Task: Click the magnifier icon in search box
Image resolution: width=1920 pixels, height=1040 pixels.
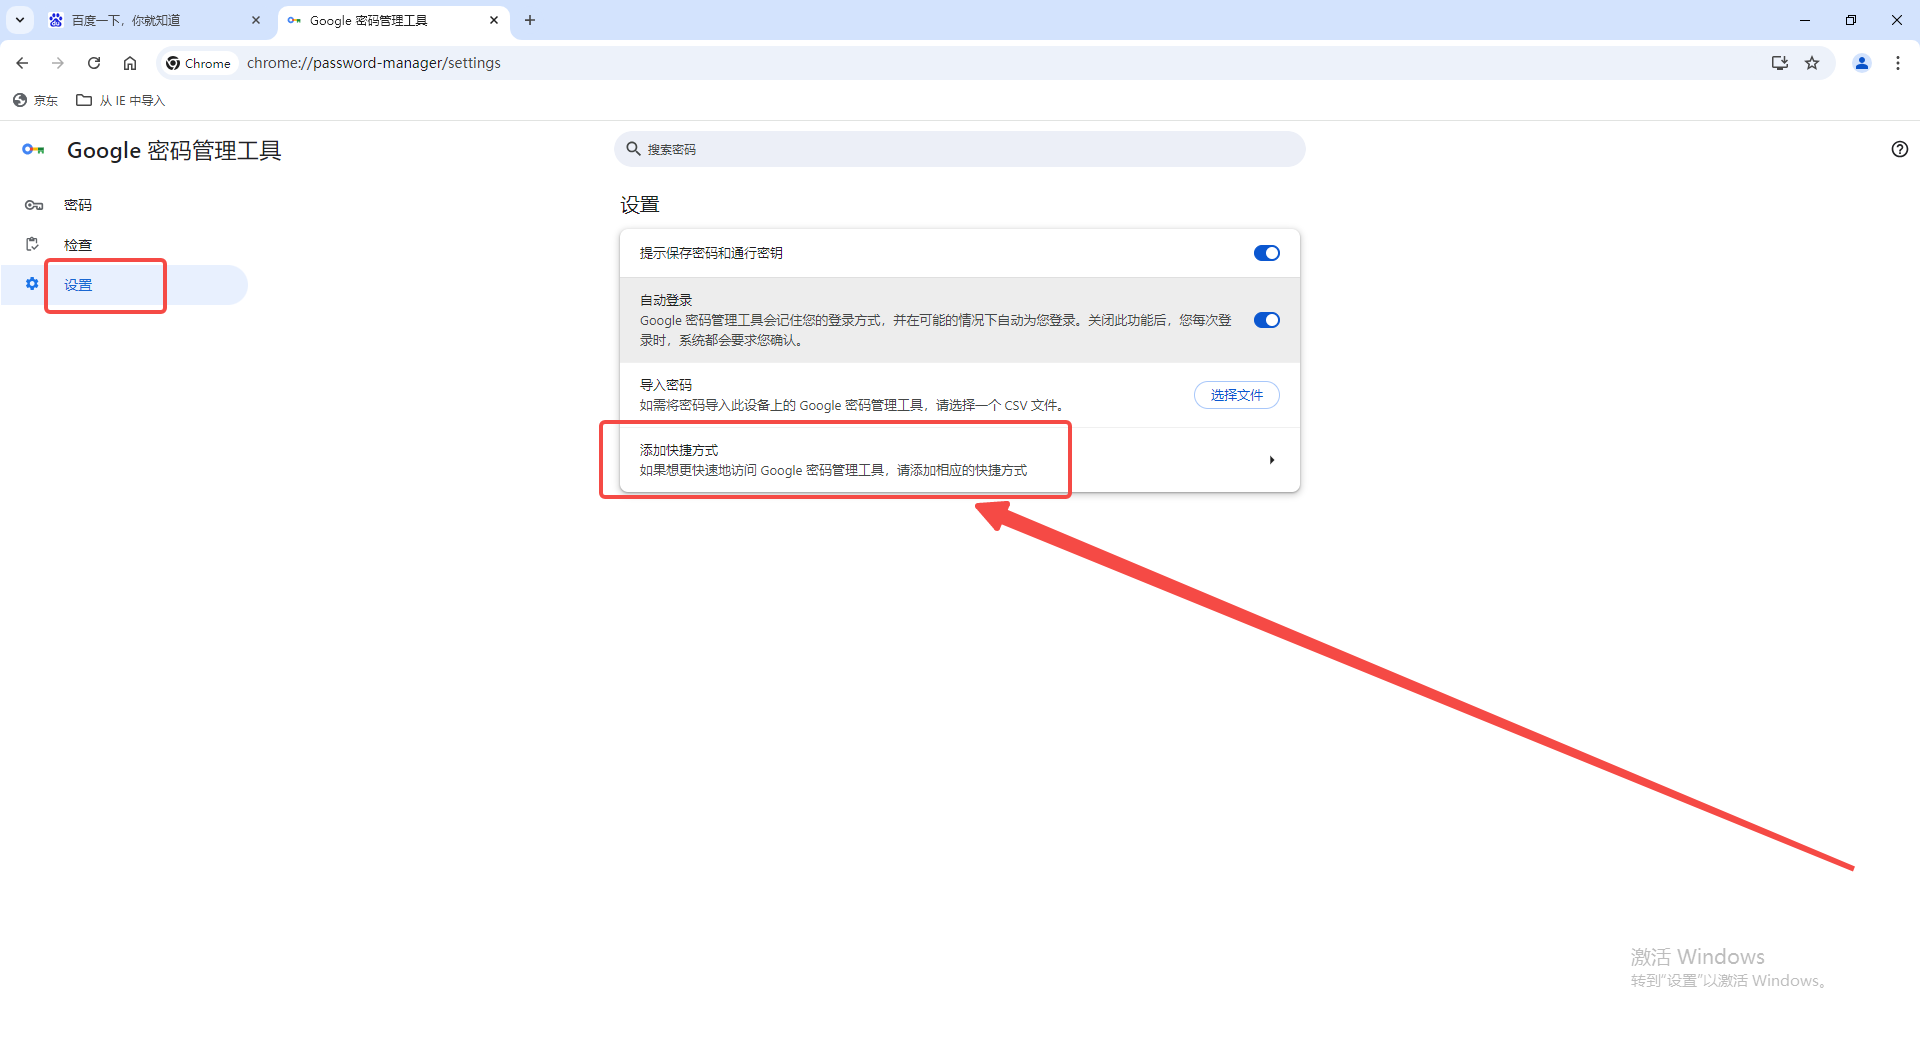Action: click(x=633, y=149)
